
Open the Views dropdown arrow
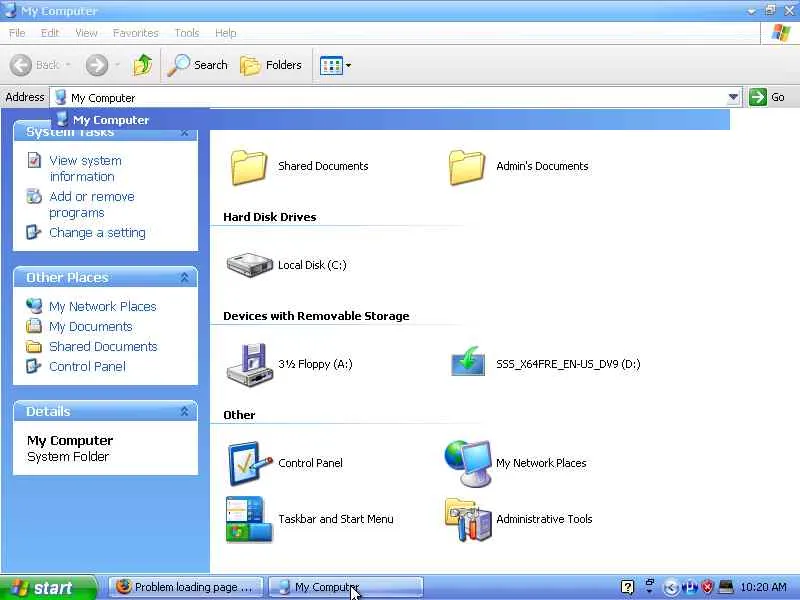coord(348,65)
